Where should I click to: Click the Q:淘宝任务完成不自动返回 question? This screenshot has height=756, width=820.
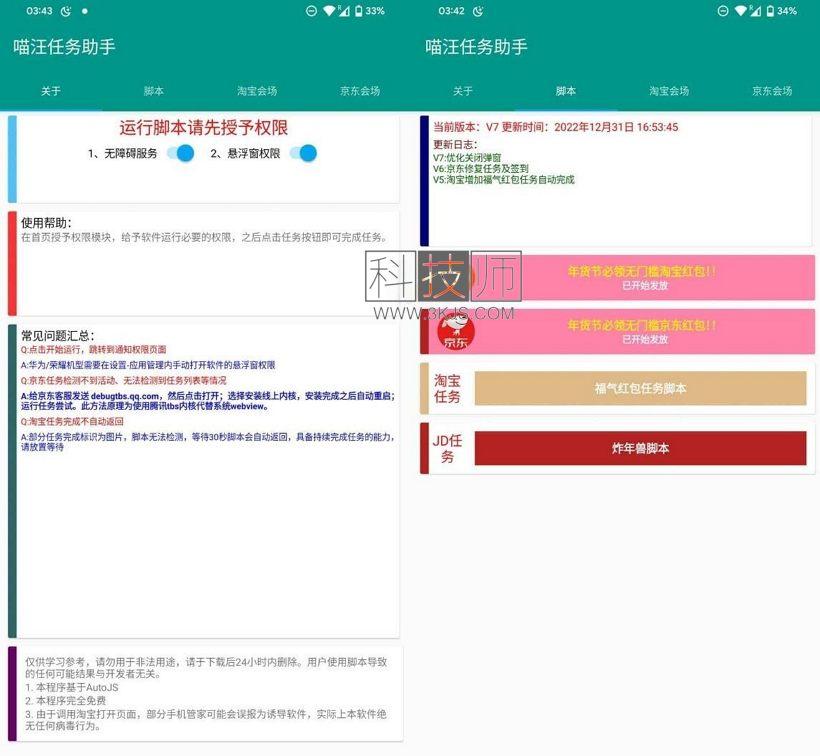tap(72, 421)
